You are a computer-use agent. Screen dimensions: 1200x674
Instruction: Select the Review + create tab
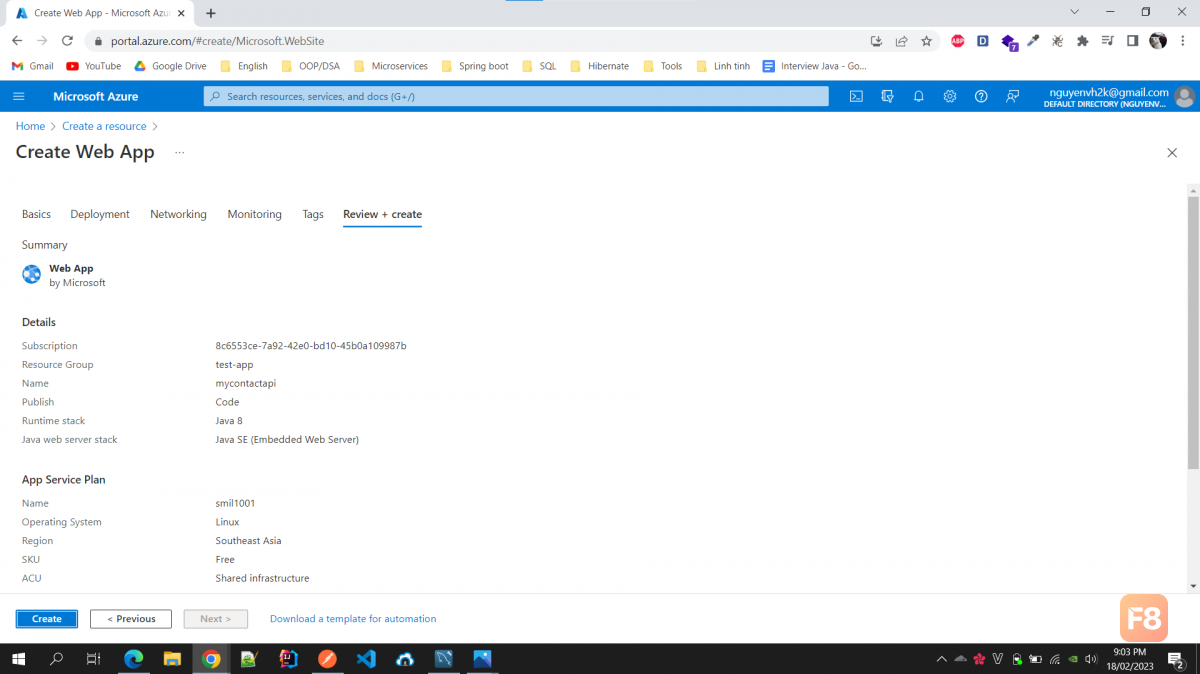click(x=382, y=214)
